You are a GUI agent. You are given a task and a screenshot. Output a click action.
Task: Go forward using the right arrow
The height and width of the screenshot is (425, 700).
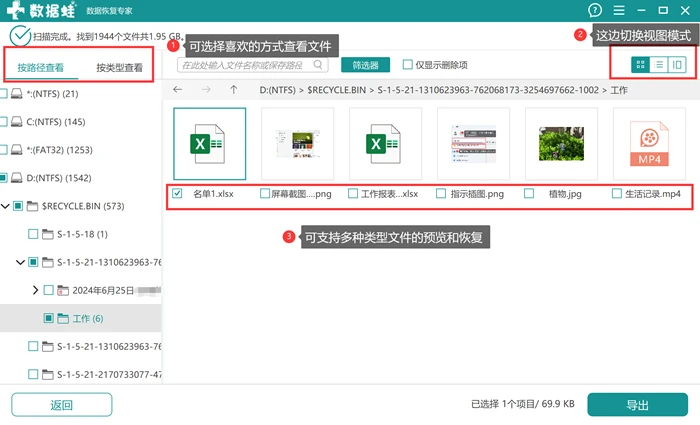[x=206, y=90]
